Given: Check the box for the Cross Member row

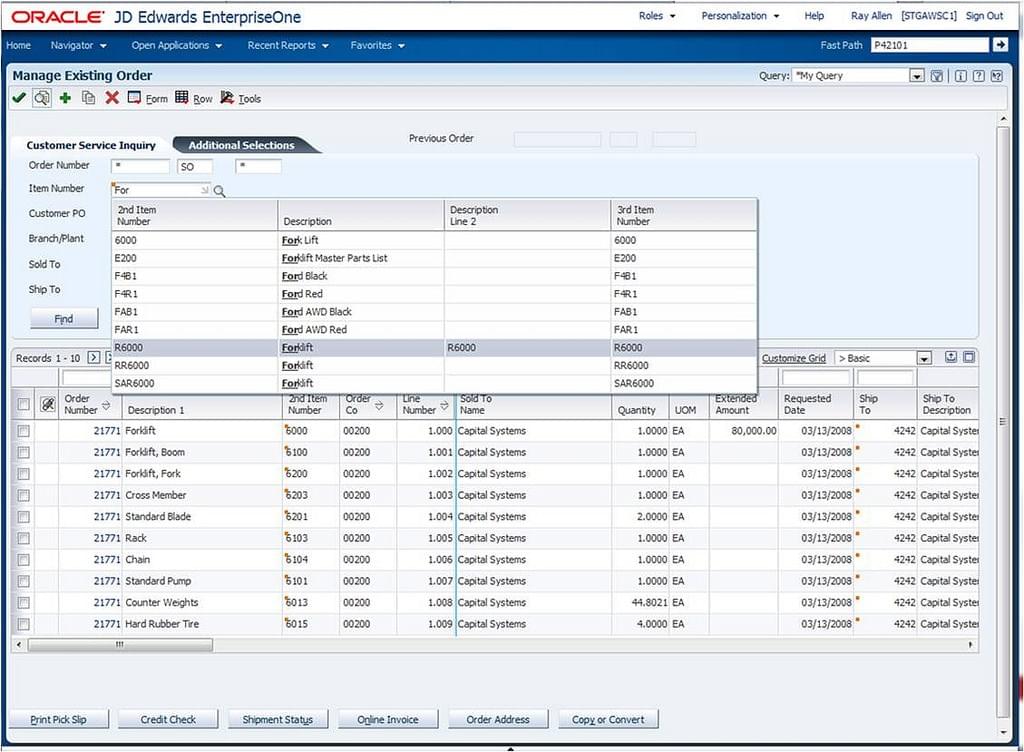Looking at the screenshot, I should (x=23, y=496).
